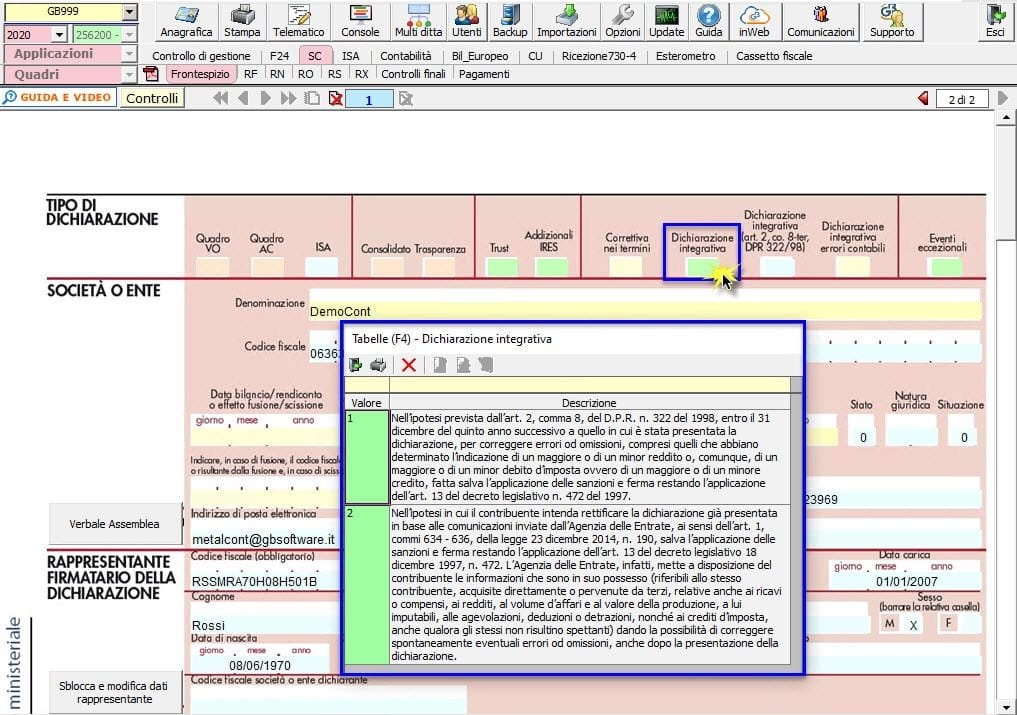Tick the Quadro AC box
This screenshot has width=1017, height=715.
pos(267,267)
